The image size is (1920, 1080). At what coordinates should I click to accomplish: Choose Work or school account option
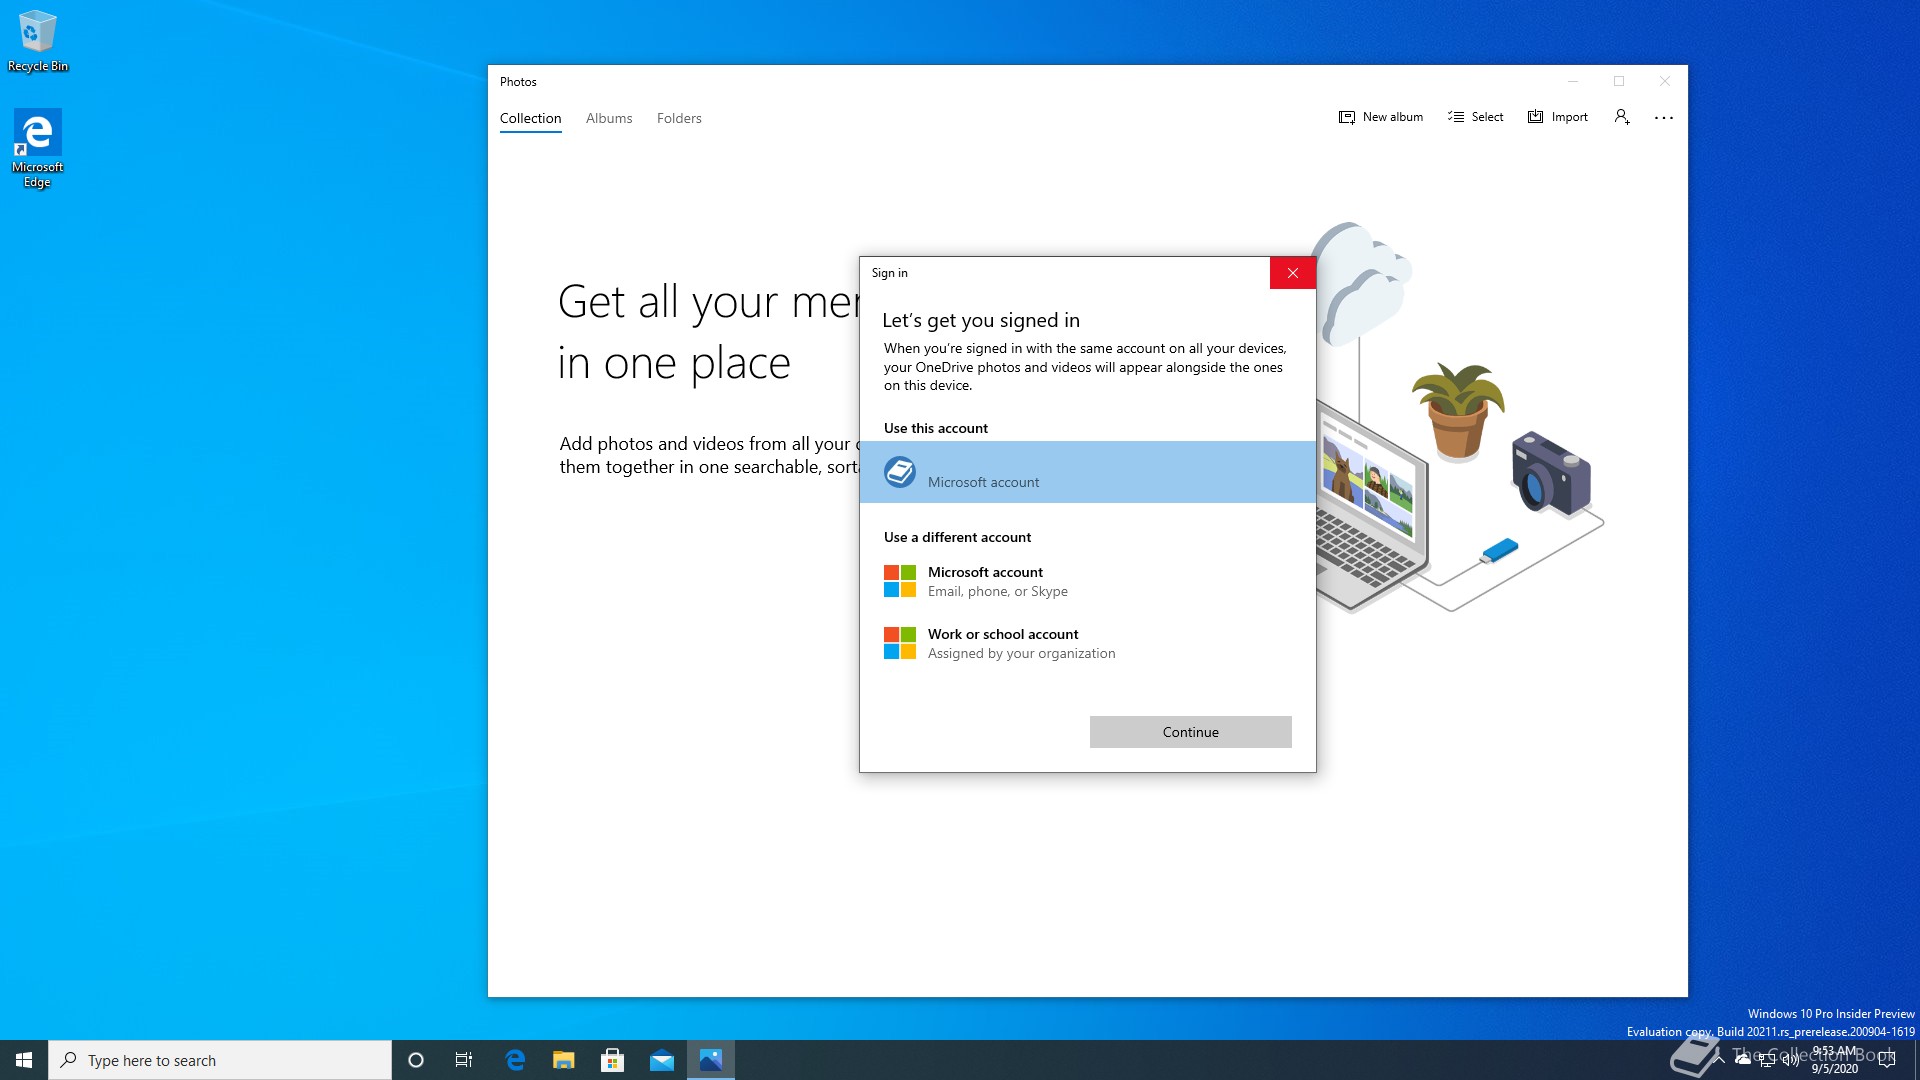click(x=1088, y=643)
